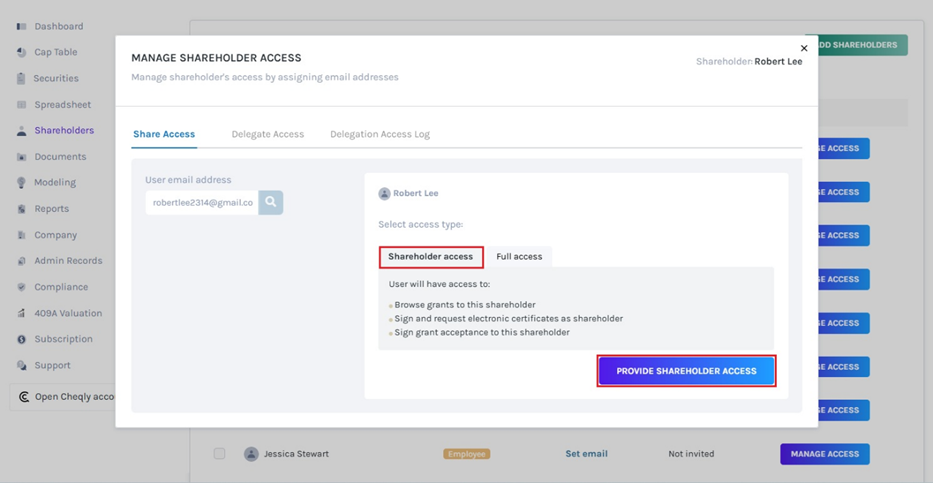The height and width of the screenshot is (483, 933).
Task: Open Reports menu item
Action: [51, 209]
